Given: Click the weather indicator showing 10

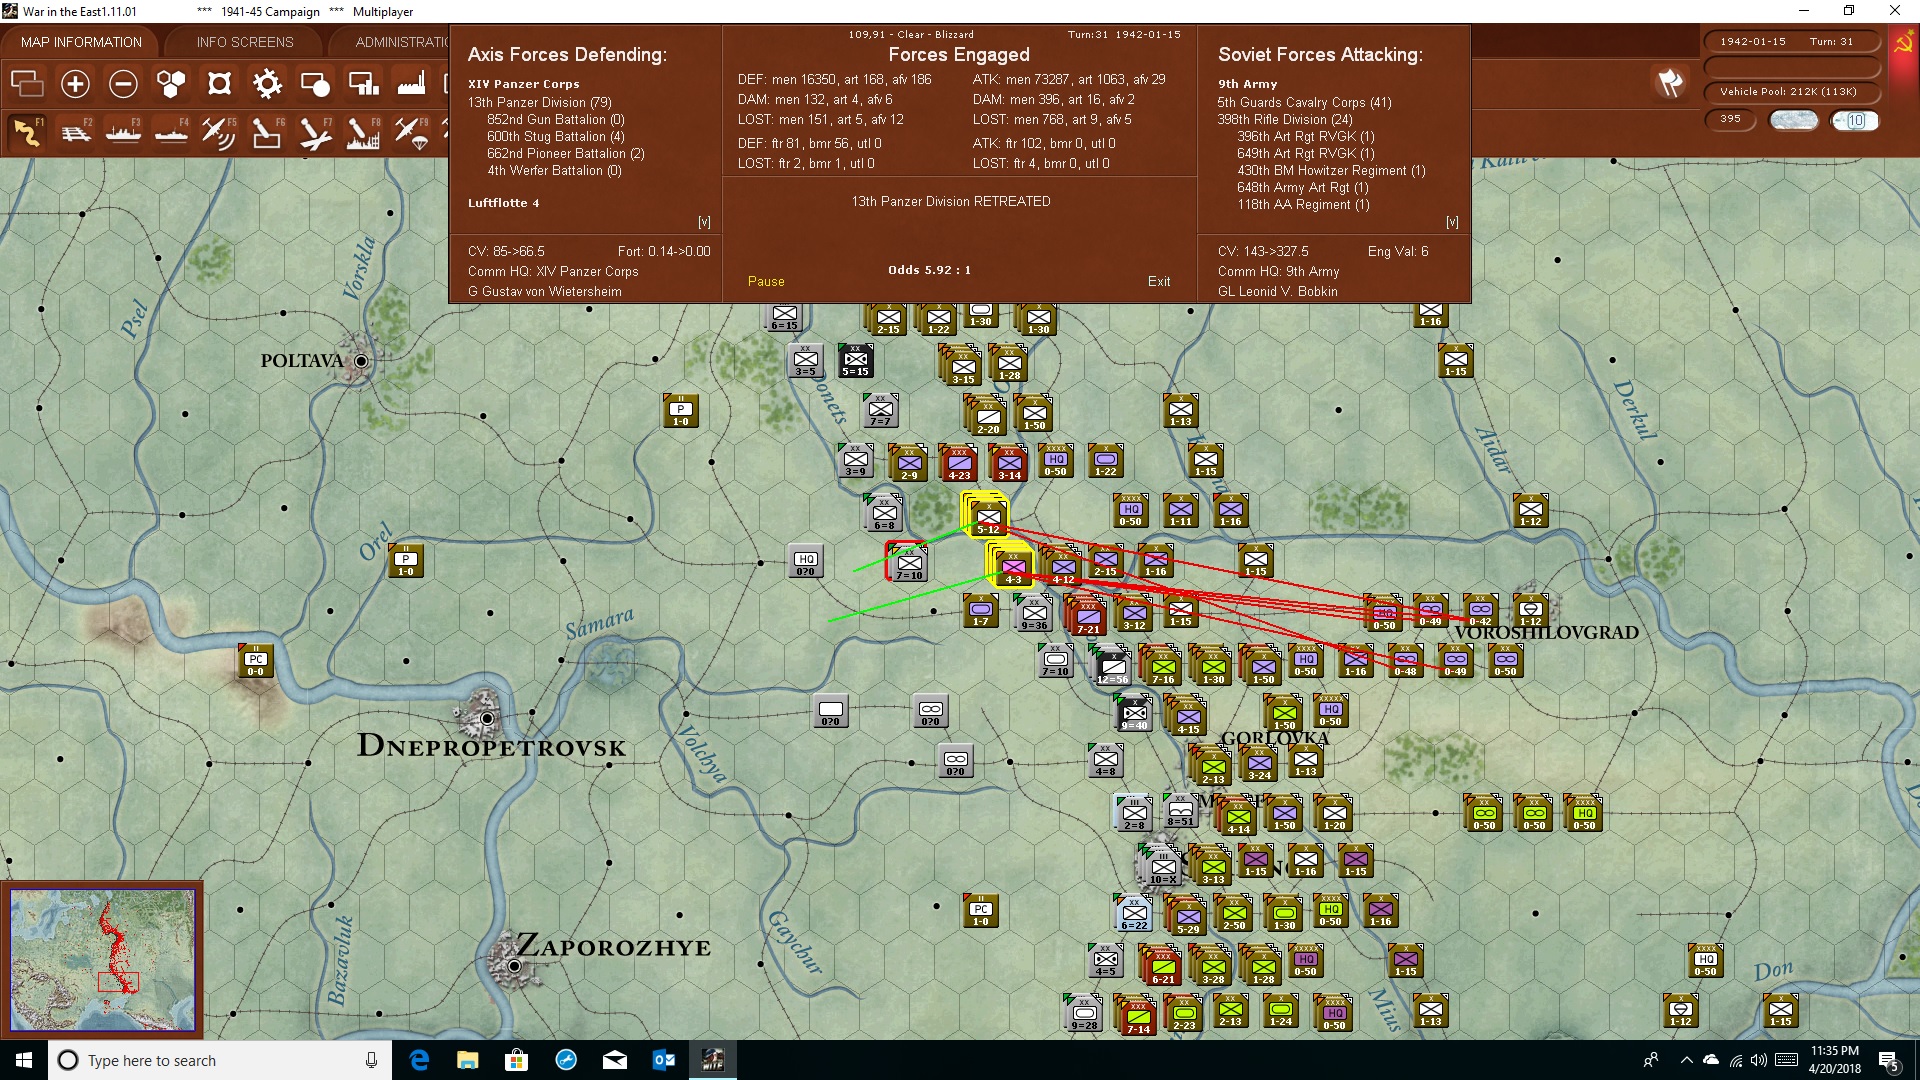Looking at the screenshot, I should coord(1855,120).
